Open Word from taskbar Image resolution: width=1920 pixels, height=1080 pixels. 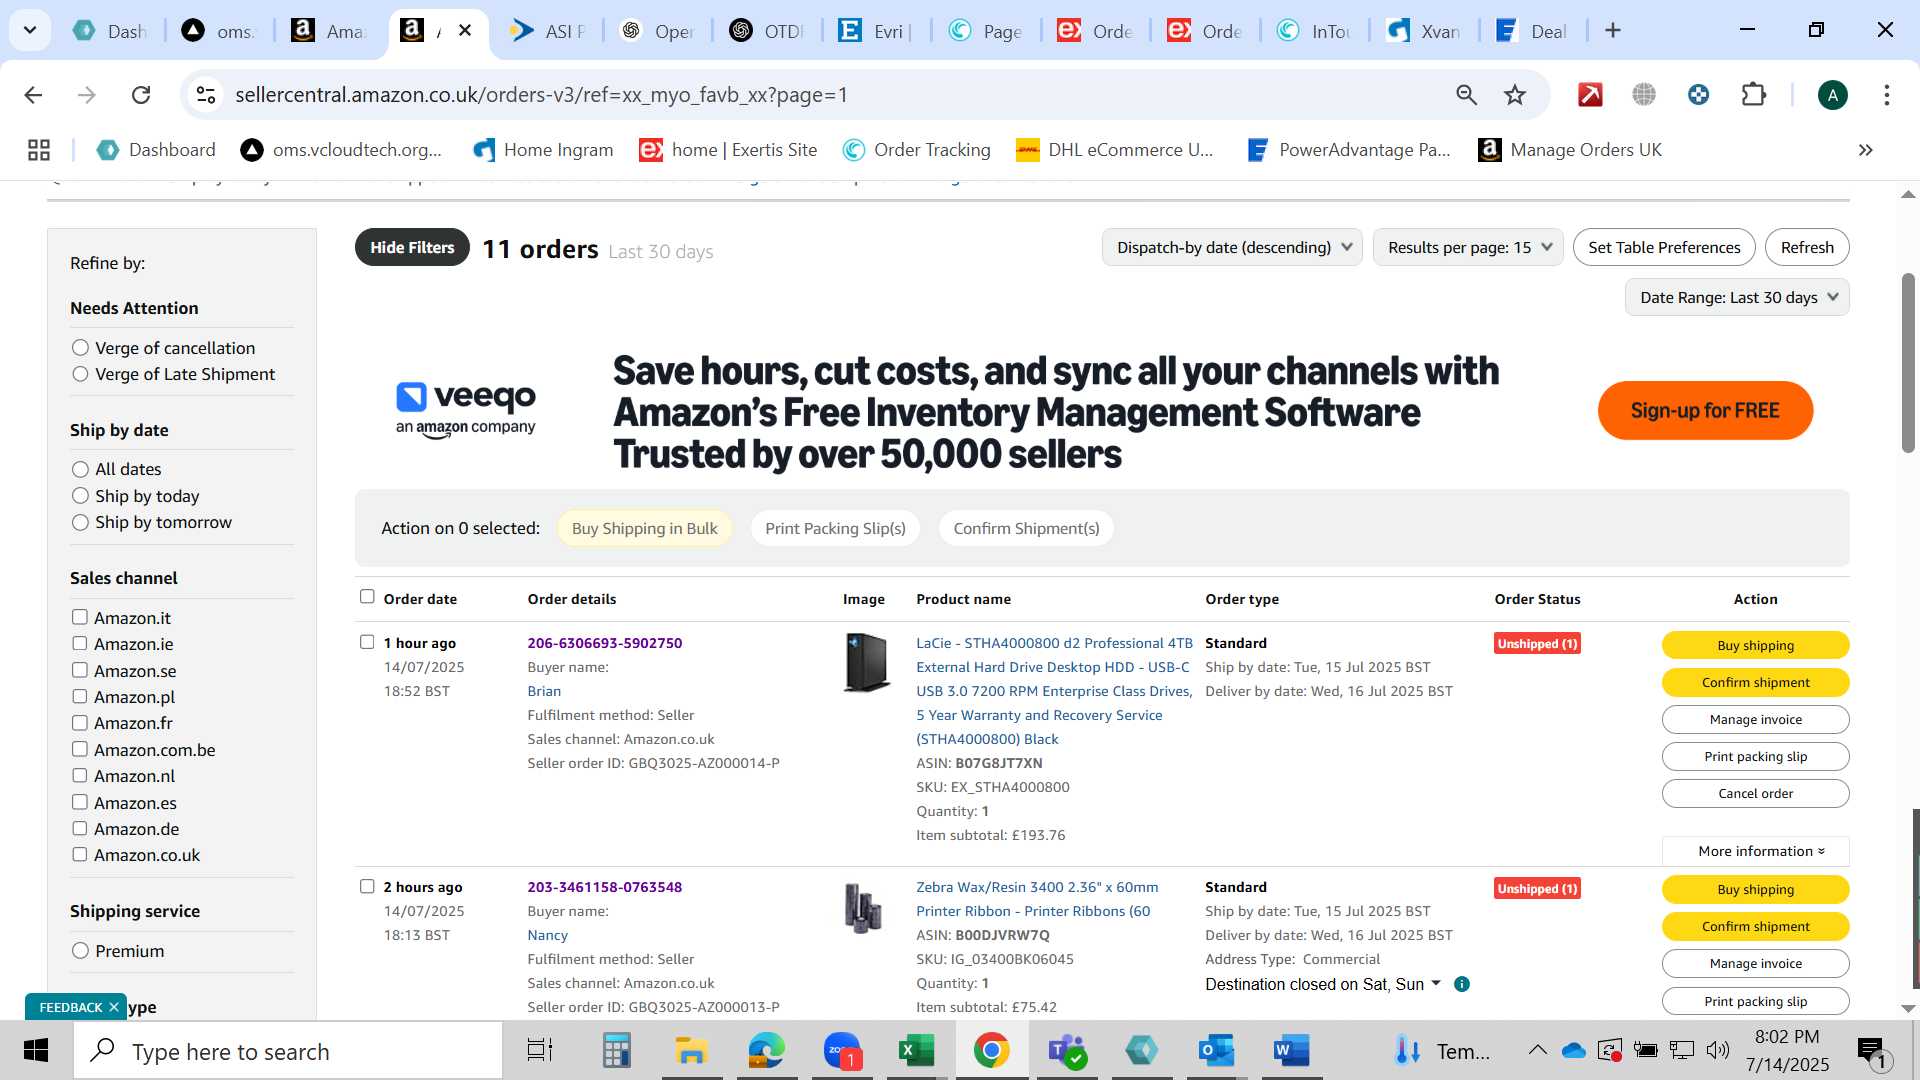pyautogui.click(x=1291, y=1051)
